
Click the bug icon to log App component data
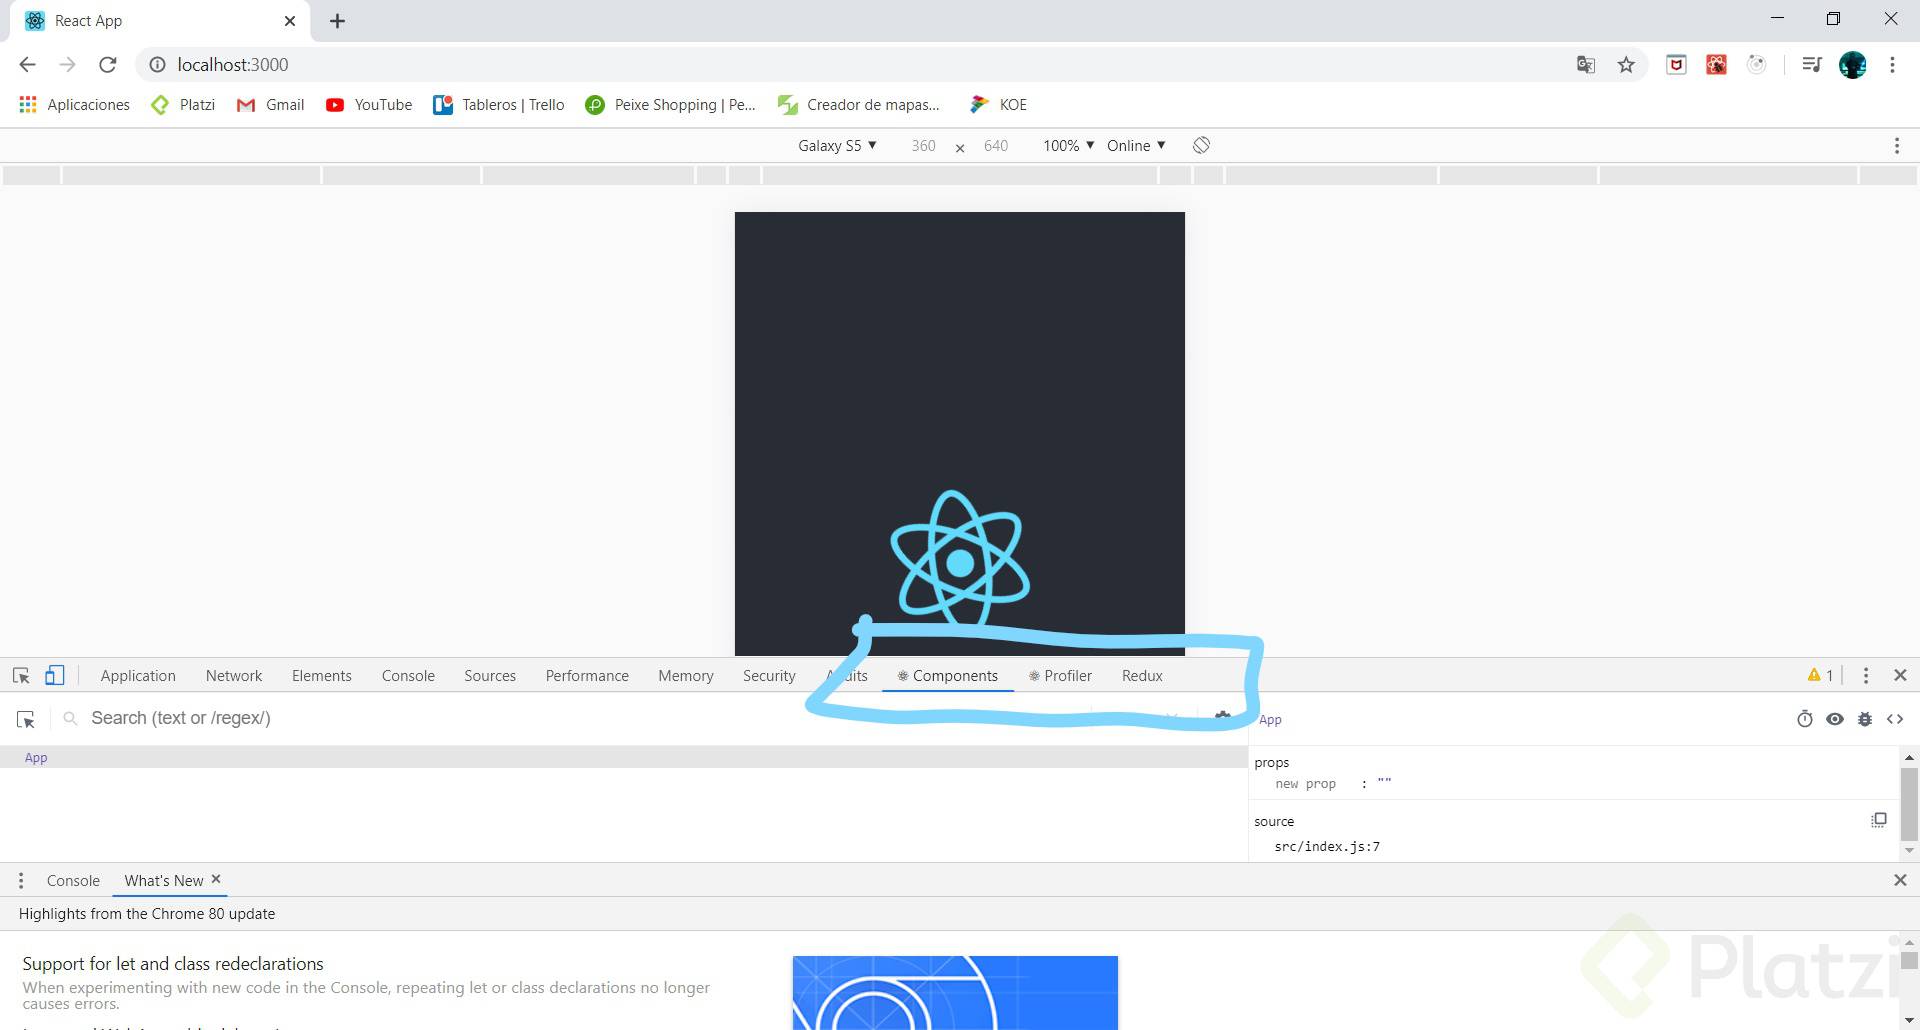point(1866,719)
